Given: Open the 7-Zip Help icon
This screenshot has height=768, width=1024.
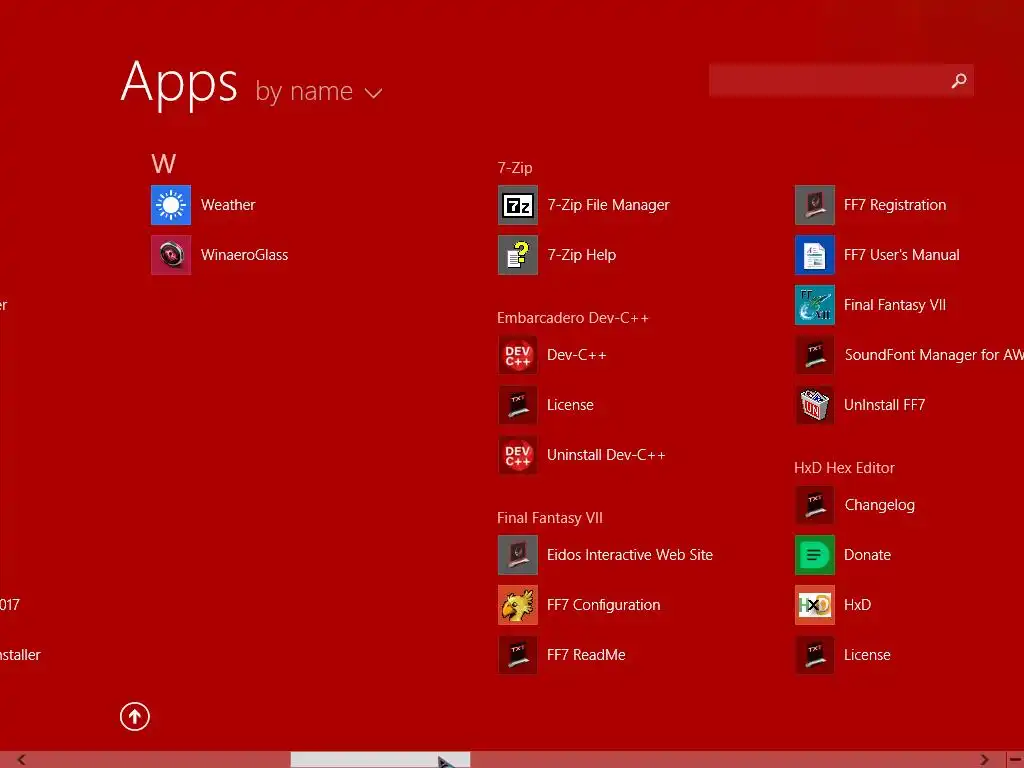Looking at the screenshot, I should tap(518, 255).
